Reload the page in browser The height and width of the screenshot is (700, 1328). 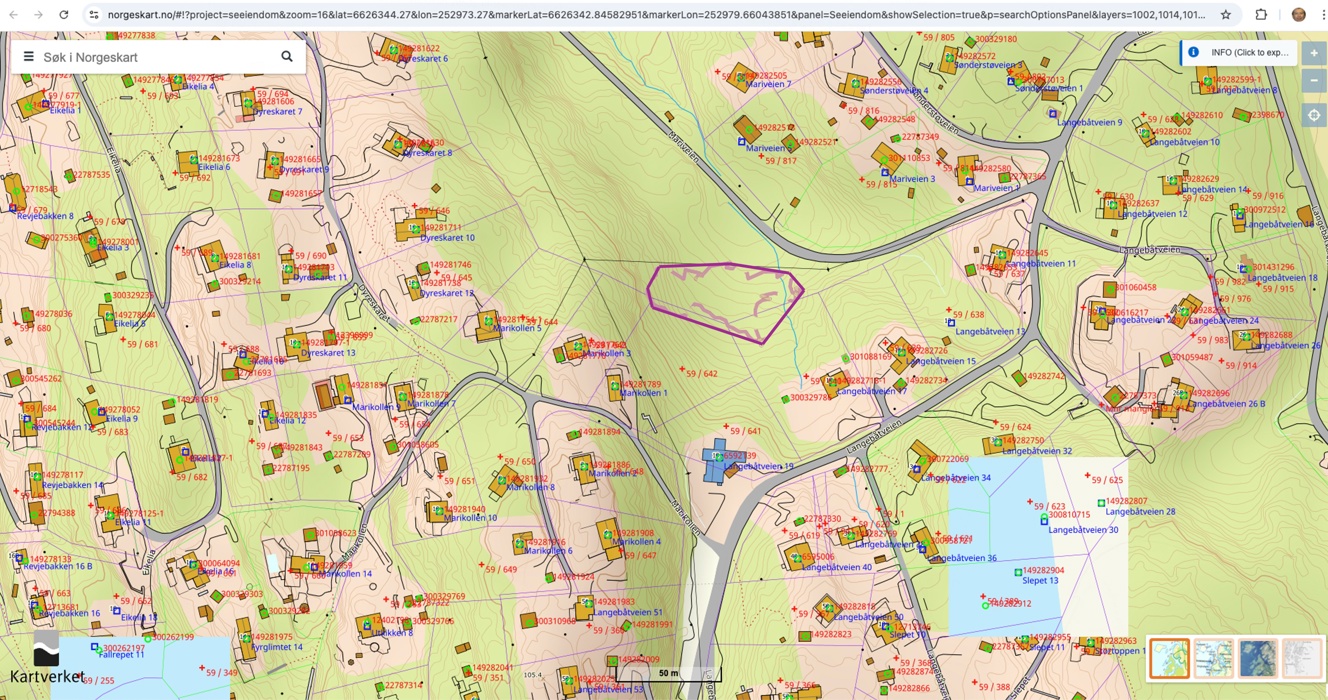(x=64, y=15)
